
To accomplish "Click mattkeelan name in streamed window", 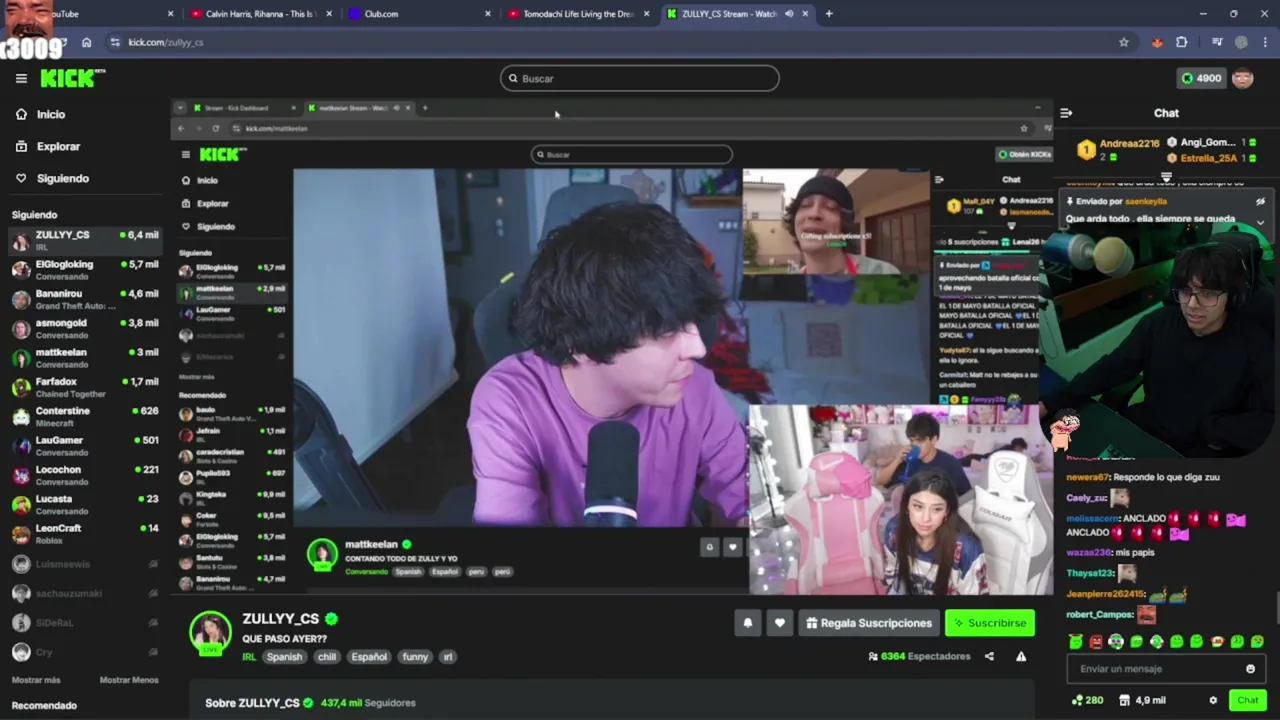I will (x=371, y=544).
